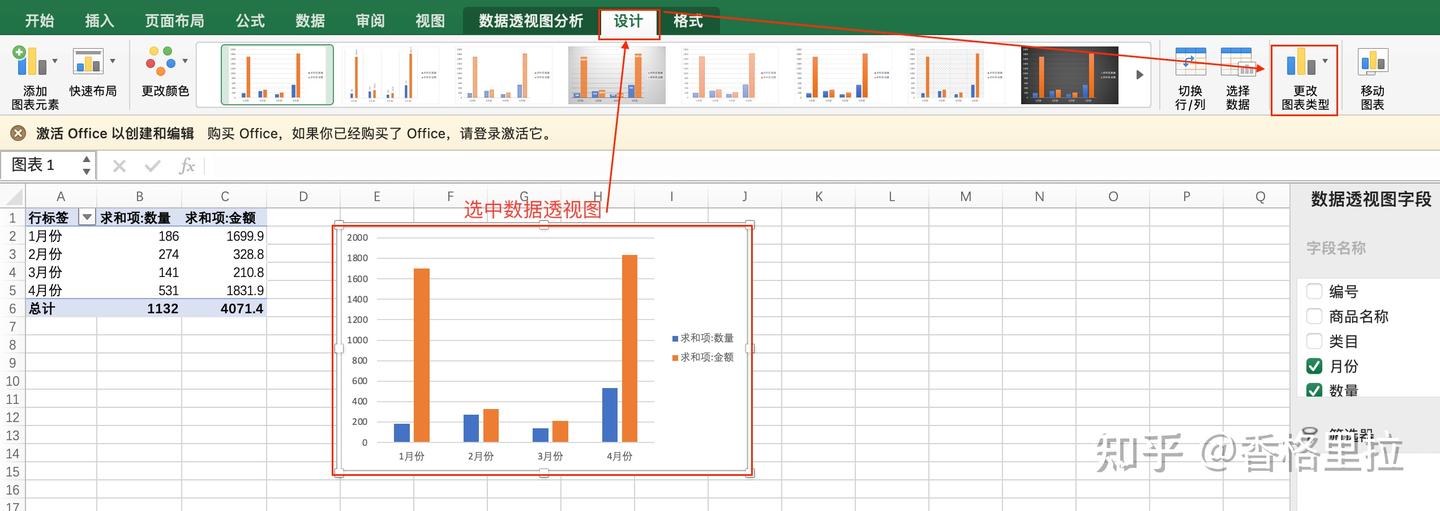Click the blue 4月份 bar in chart
Screen dimensions: 1440x511
(609, 415)
